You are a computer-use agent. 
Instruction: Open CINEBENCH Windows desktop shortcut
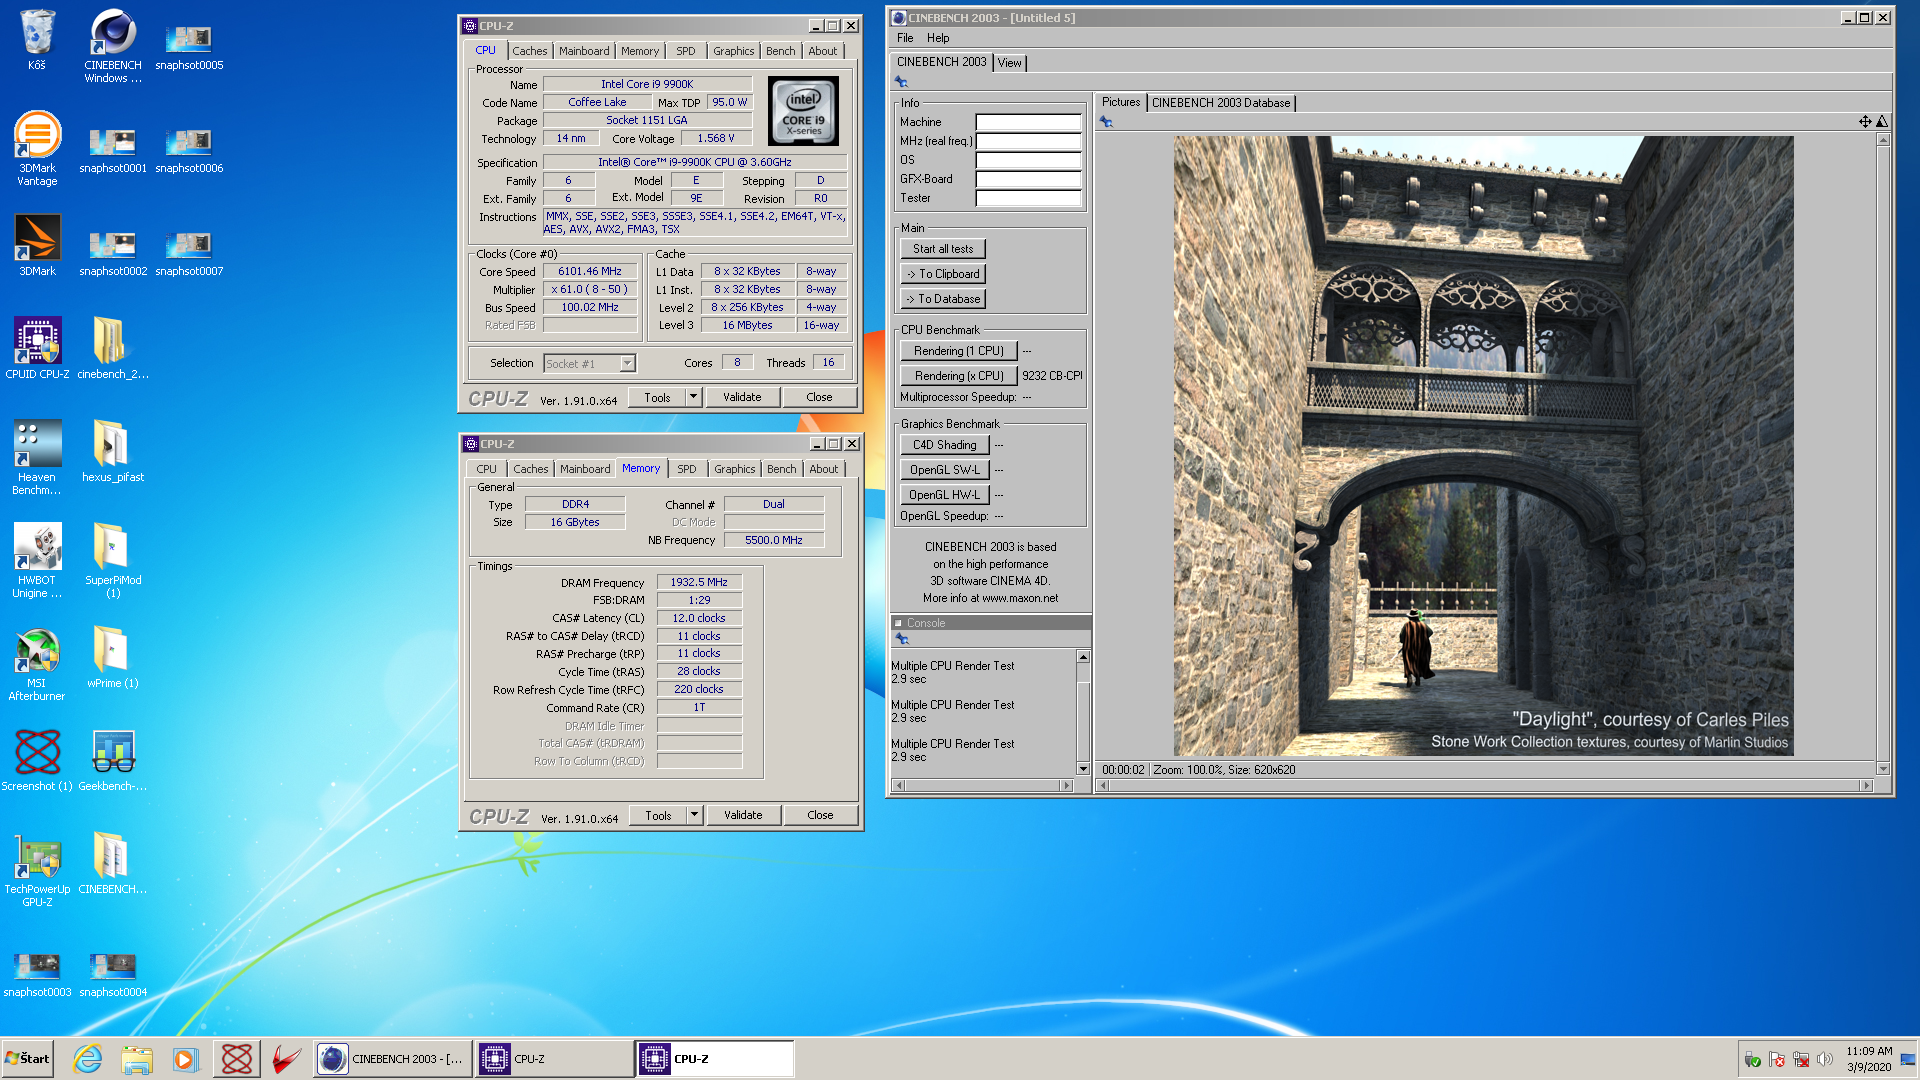coord(113,46)
